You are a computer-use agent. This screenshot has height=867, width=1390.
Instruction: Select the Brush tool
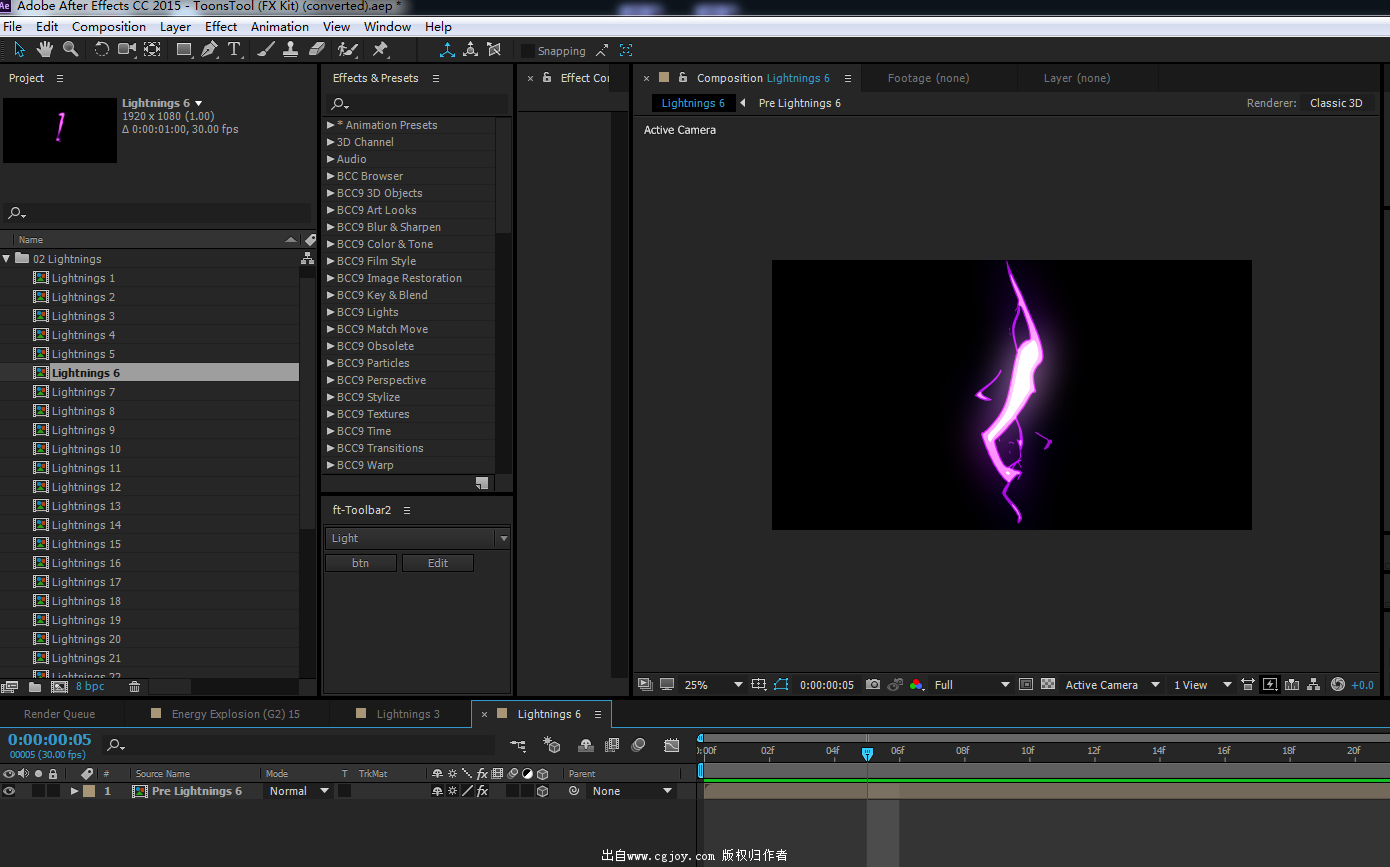click(266, 49)
